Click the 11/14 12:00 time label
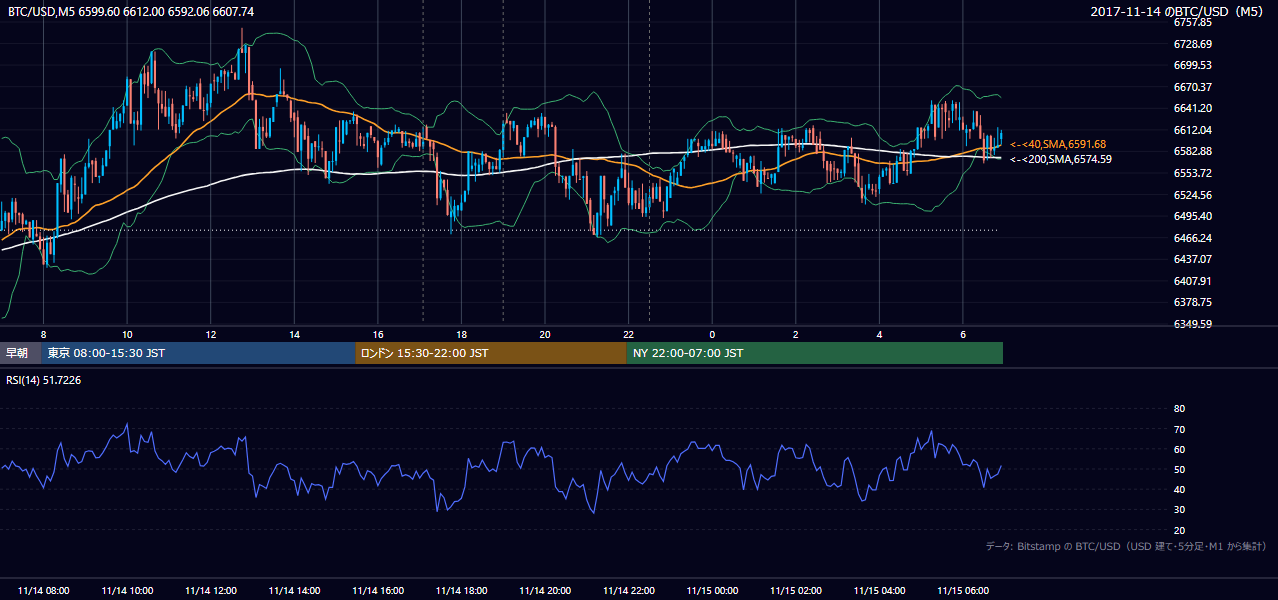 pos(210,591)
